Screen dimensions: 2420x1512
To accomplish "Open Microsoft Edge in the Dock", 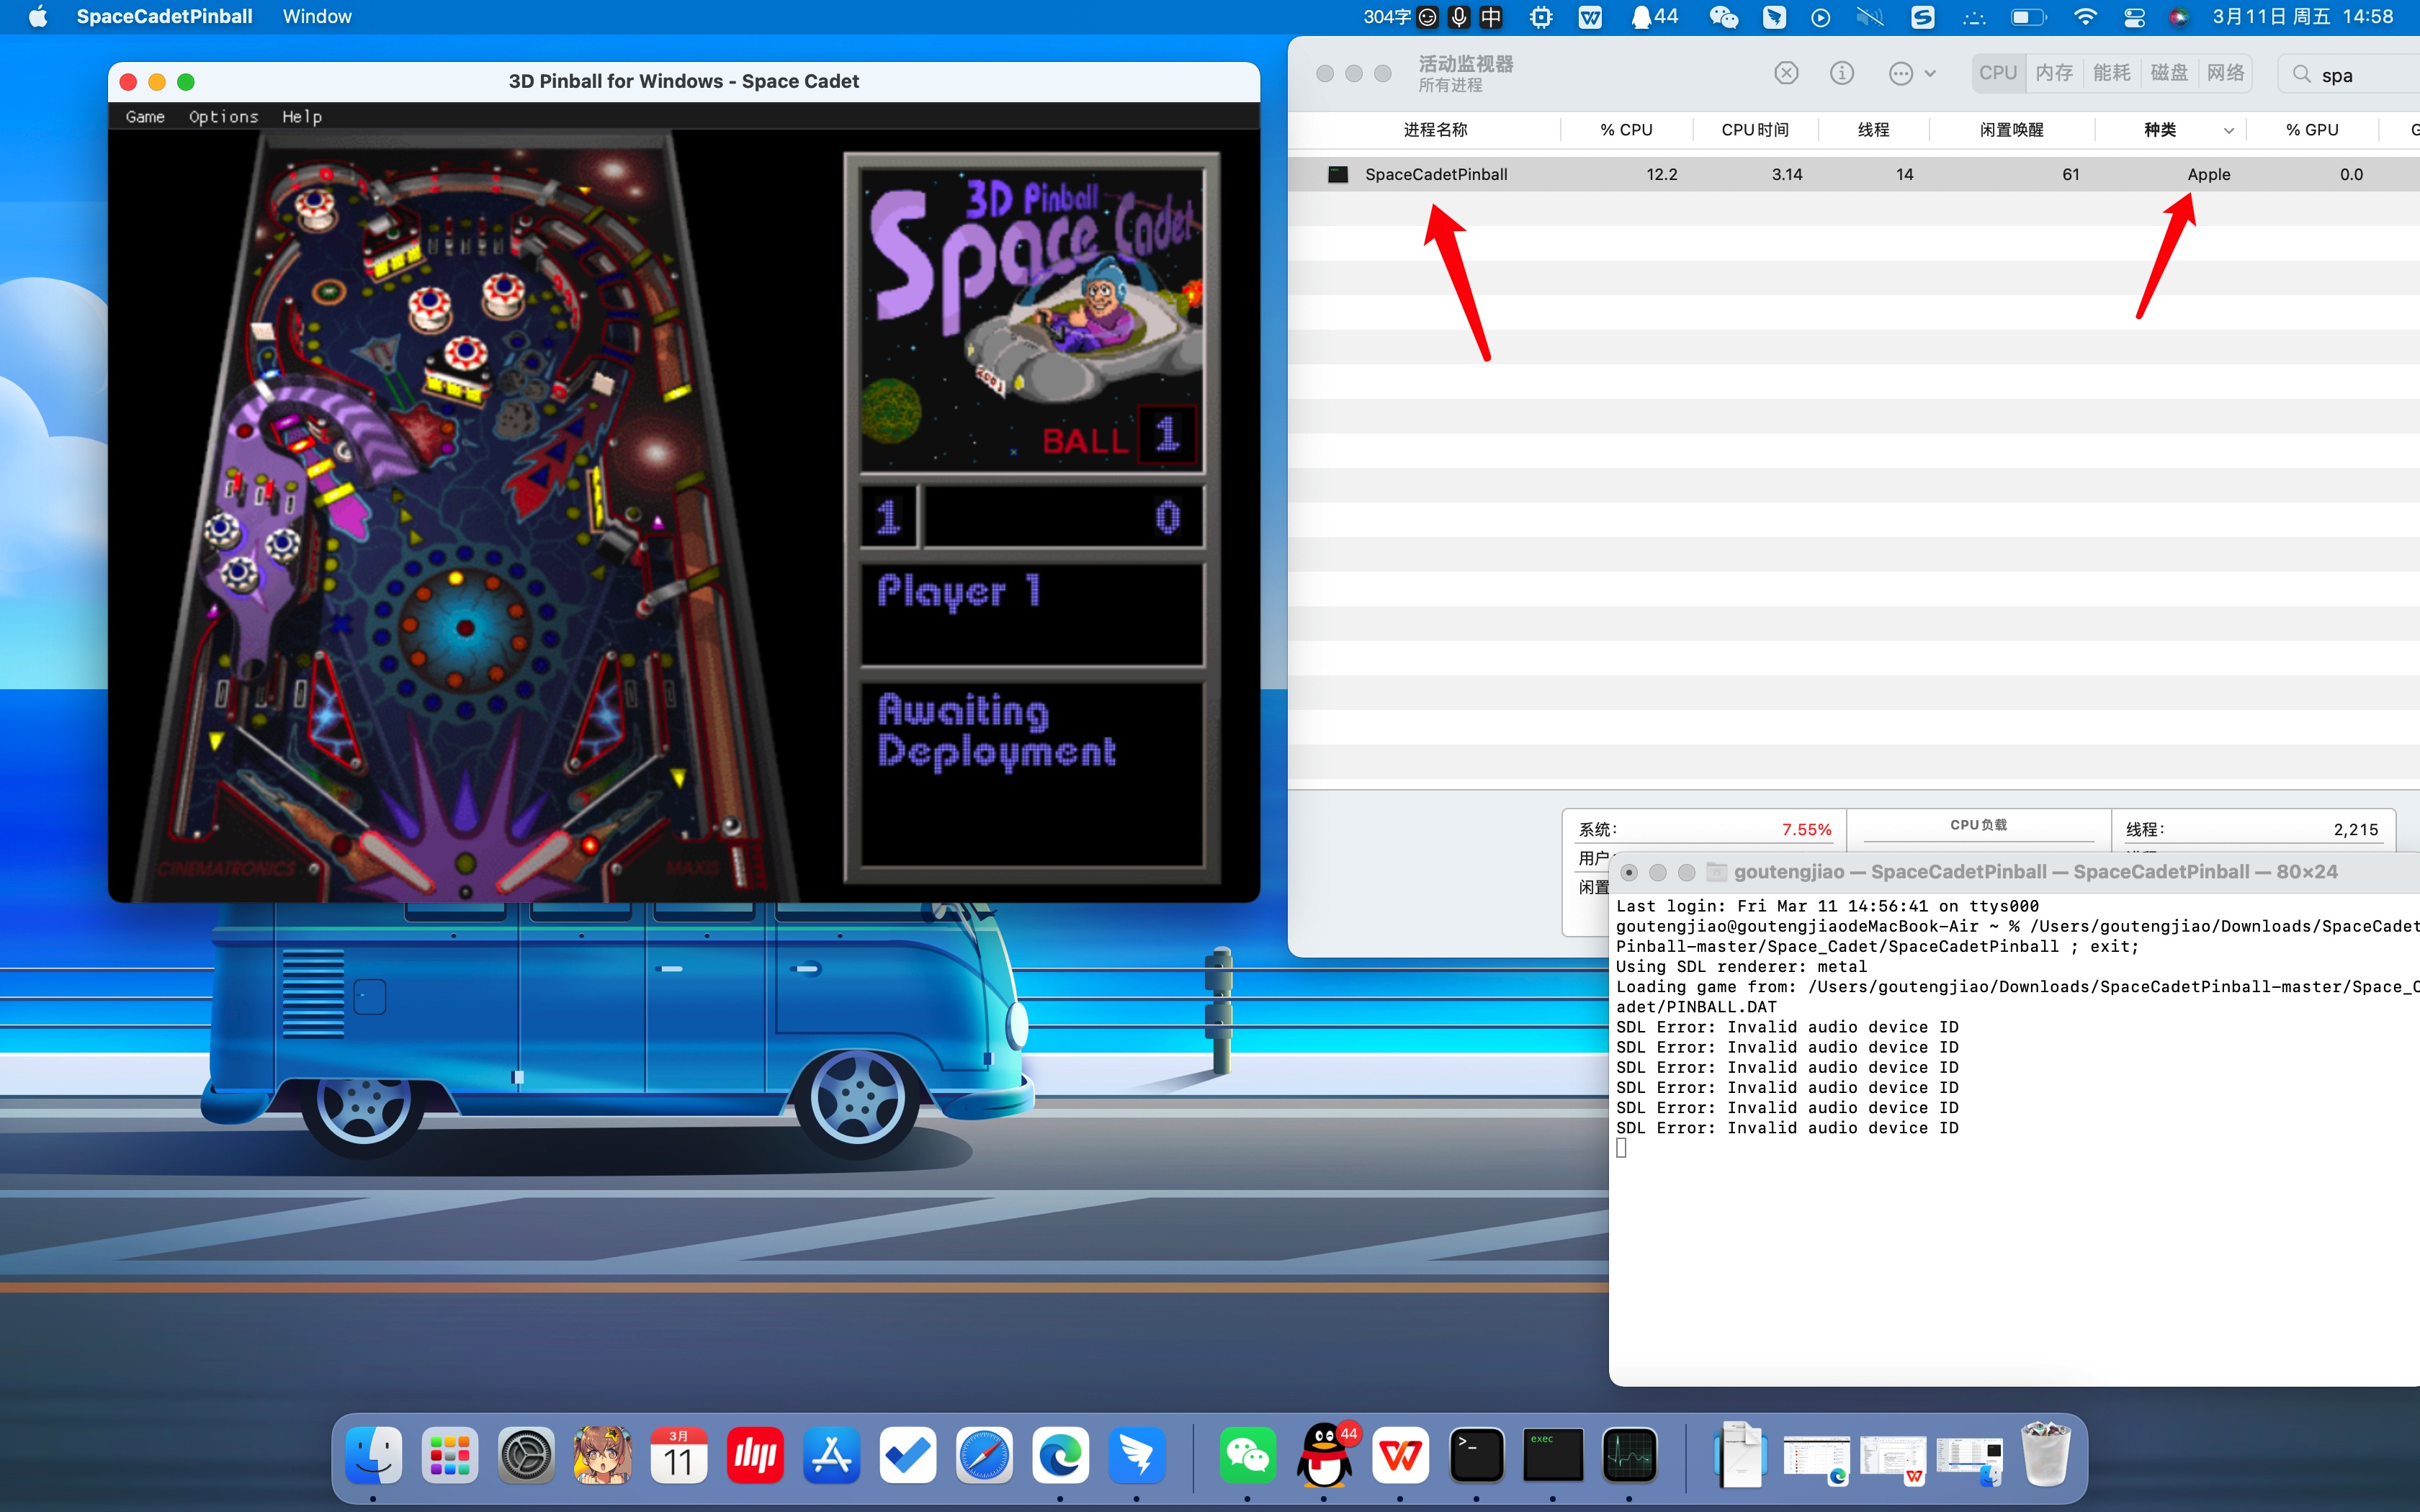I will [1060, 1455].
